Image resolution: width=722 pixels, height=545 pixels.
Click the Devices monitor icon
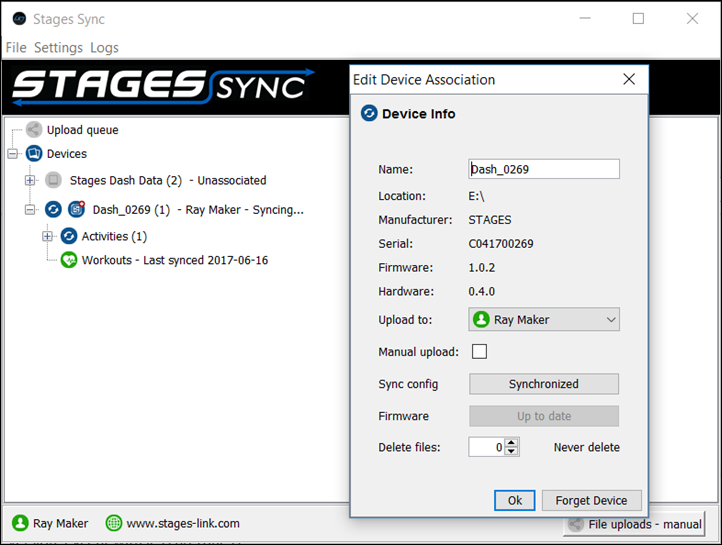(34, 154)
